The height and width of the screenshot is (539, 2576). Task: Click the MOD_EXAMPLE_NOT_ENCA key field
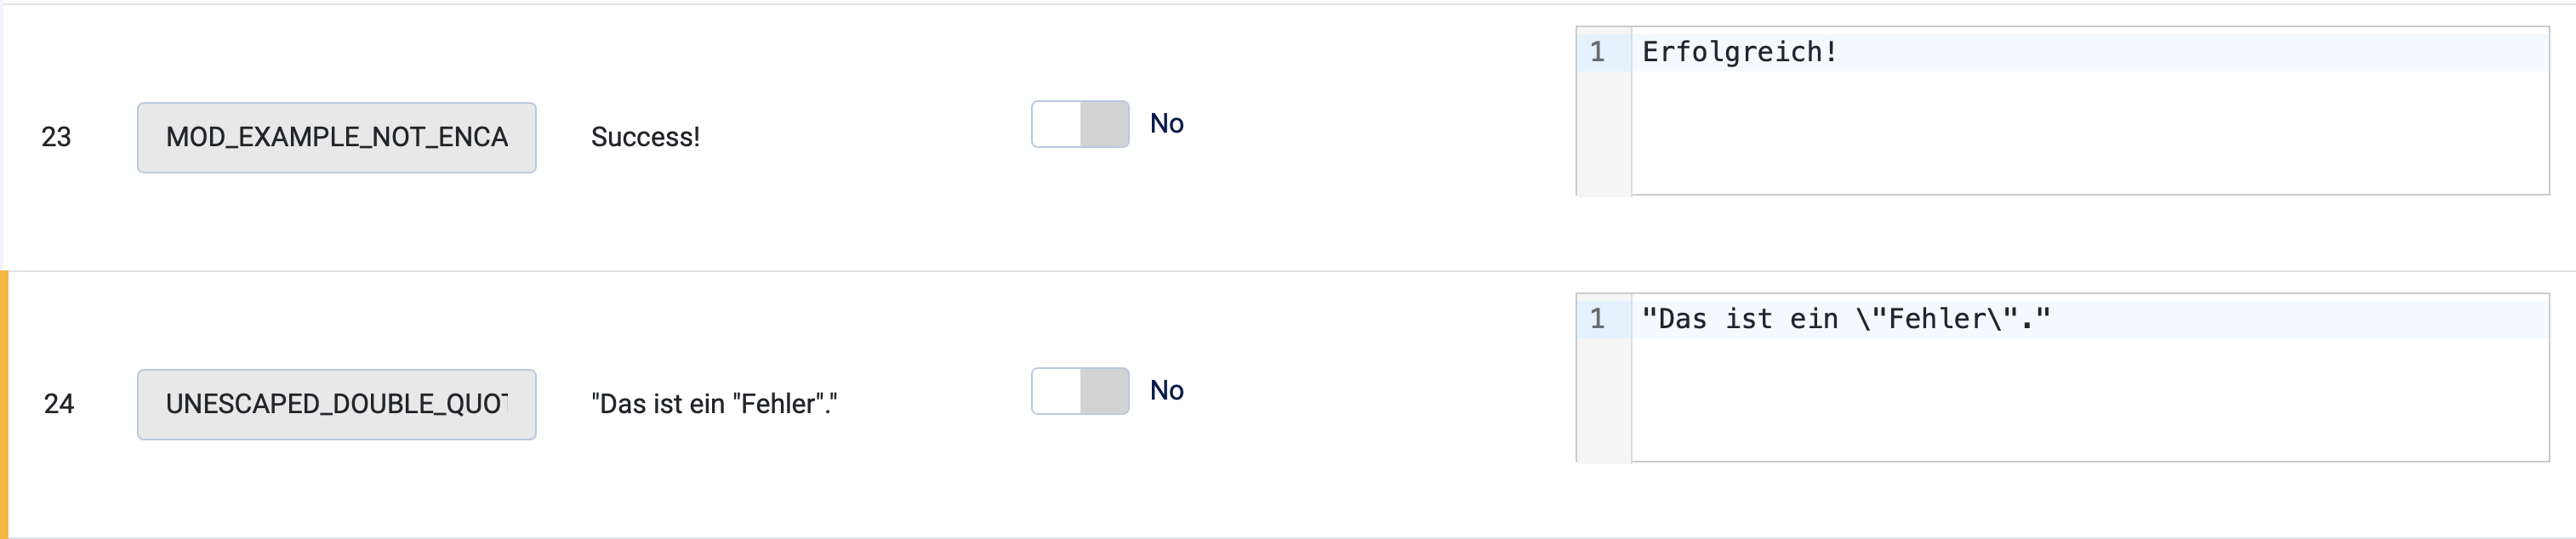tap(336, 138)
